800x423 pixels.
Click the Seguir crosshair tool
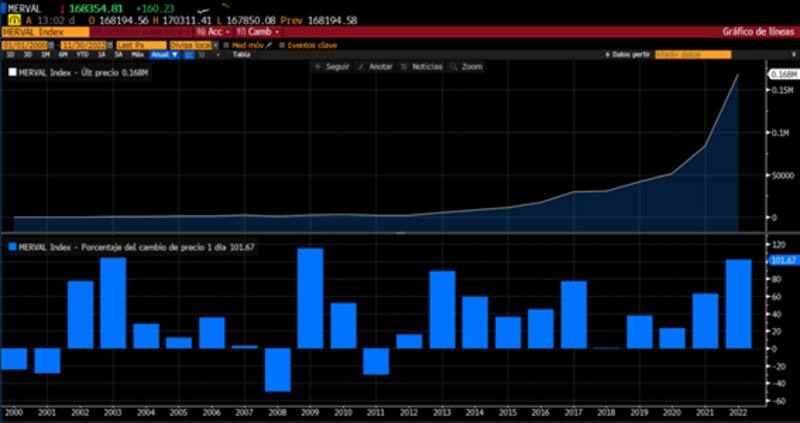333,66
